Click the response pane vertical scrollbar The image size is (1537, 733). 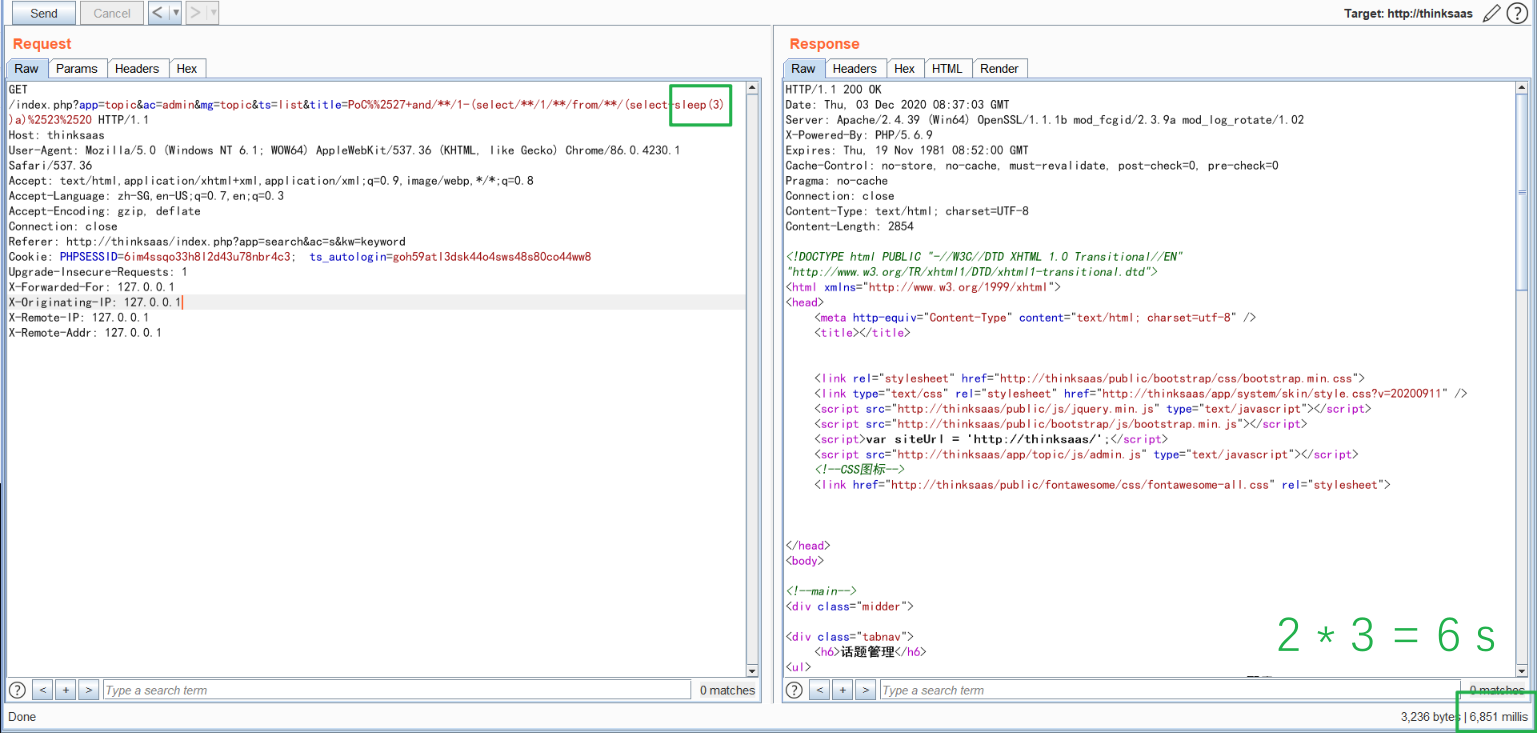coord(1522,377)
